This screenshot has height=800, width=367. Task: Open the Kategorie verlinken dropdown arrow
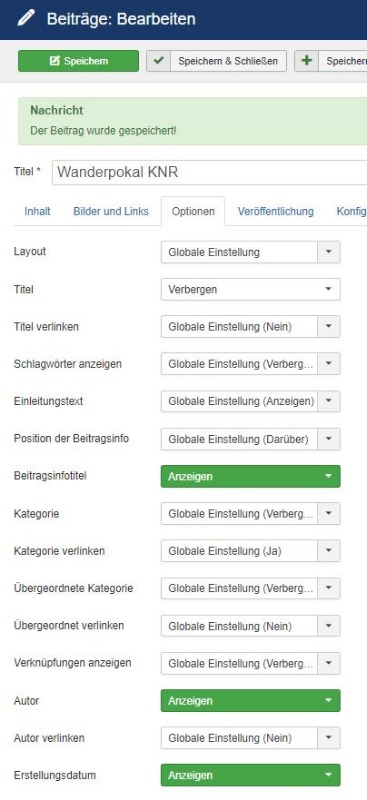pyautogui.click(x=329, y=551)
